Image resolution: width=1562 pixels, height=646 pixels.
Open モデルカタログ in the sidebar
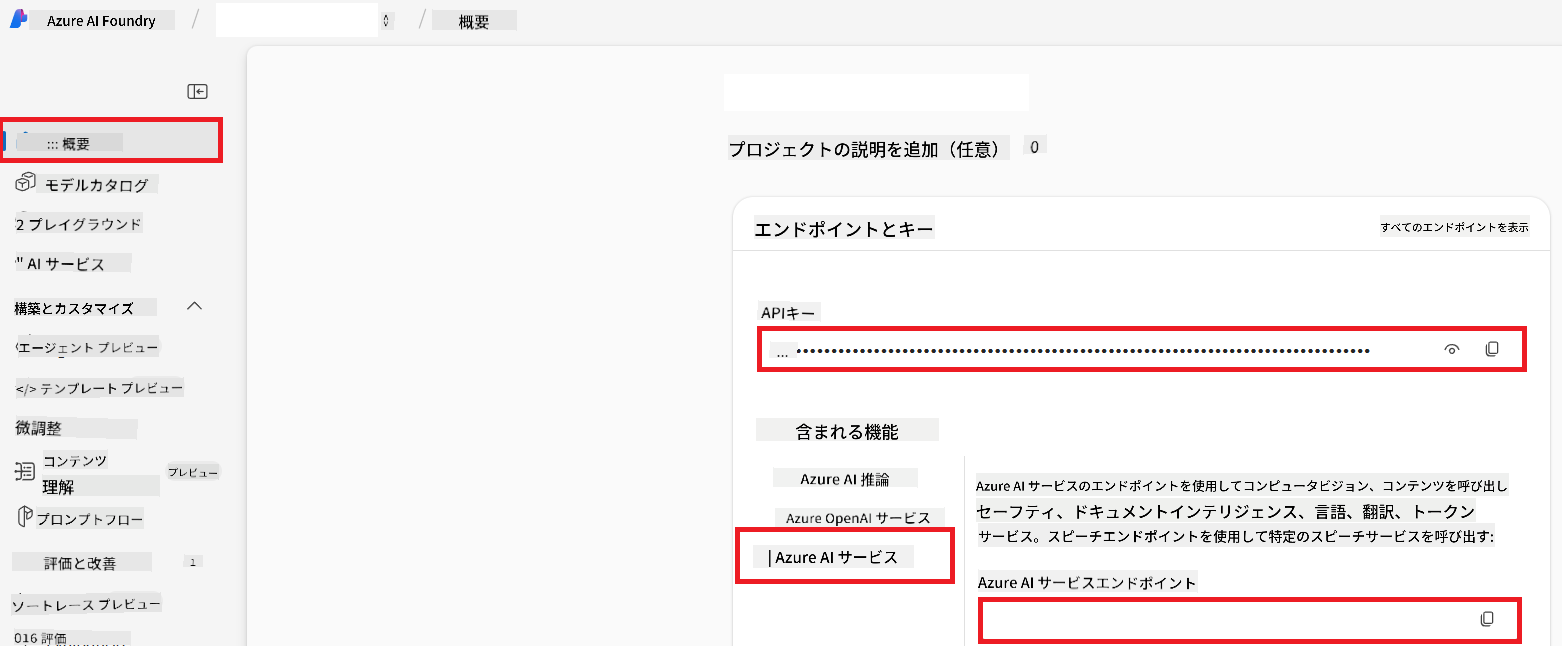coord(96,185)
